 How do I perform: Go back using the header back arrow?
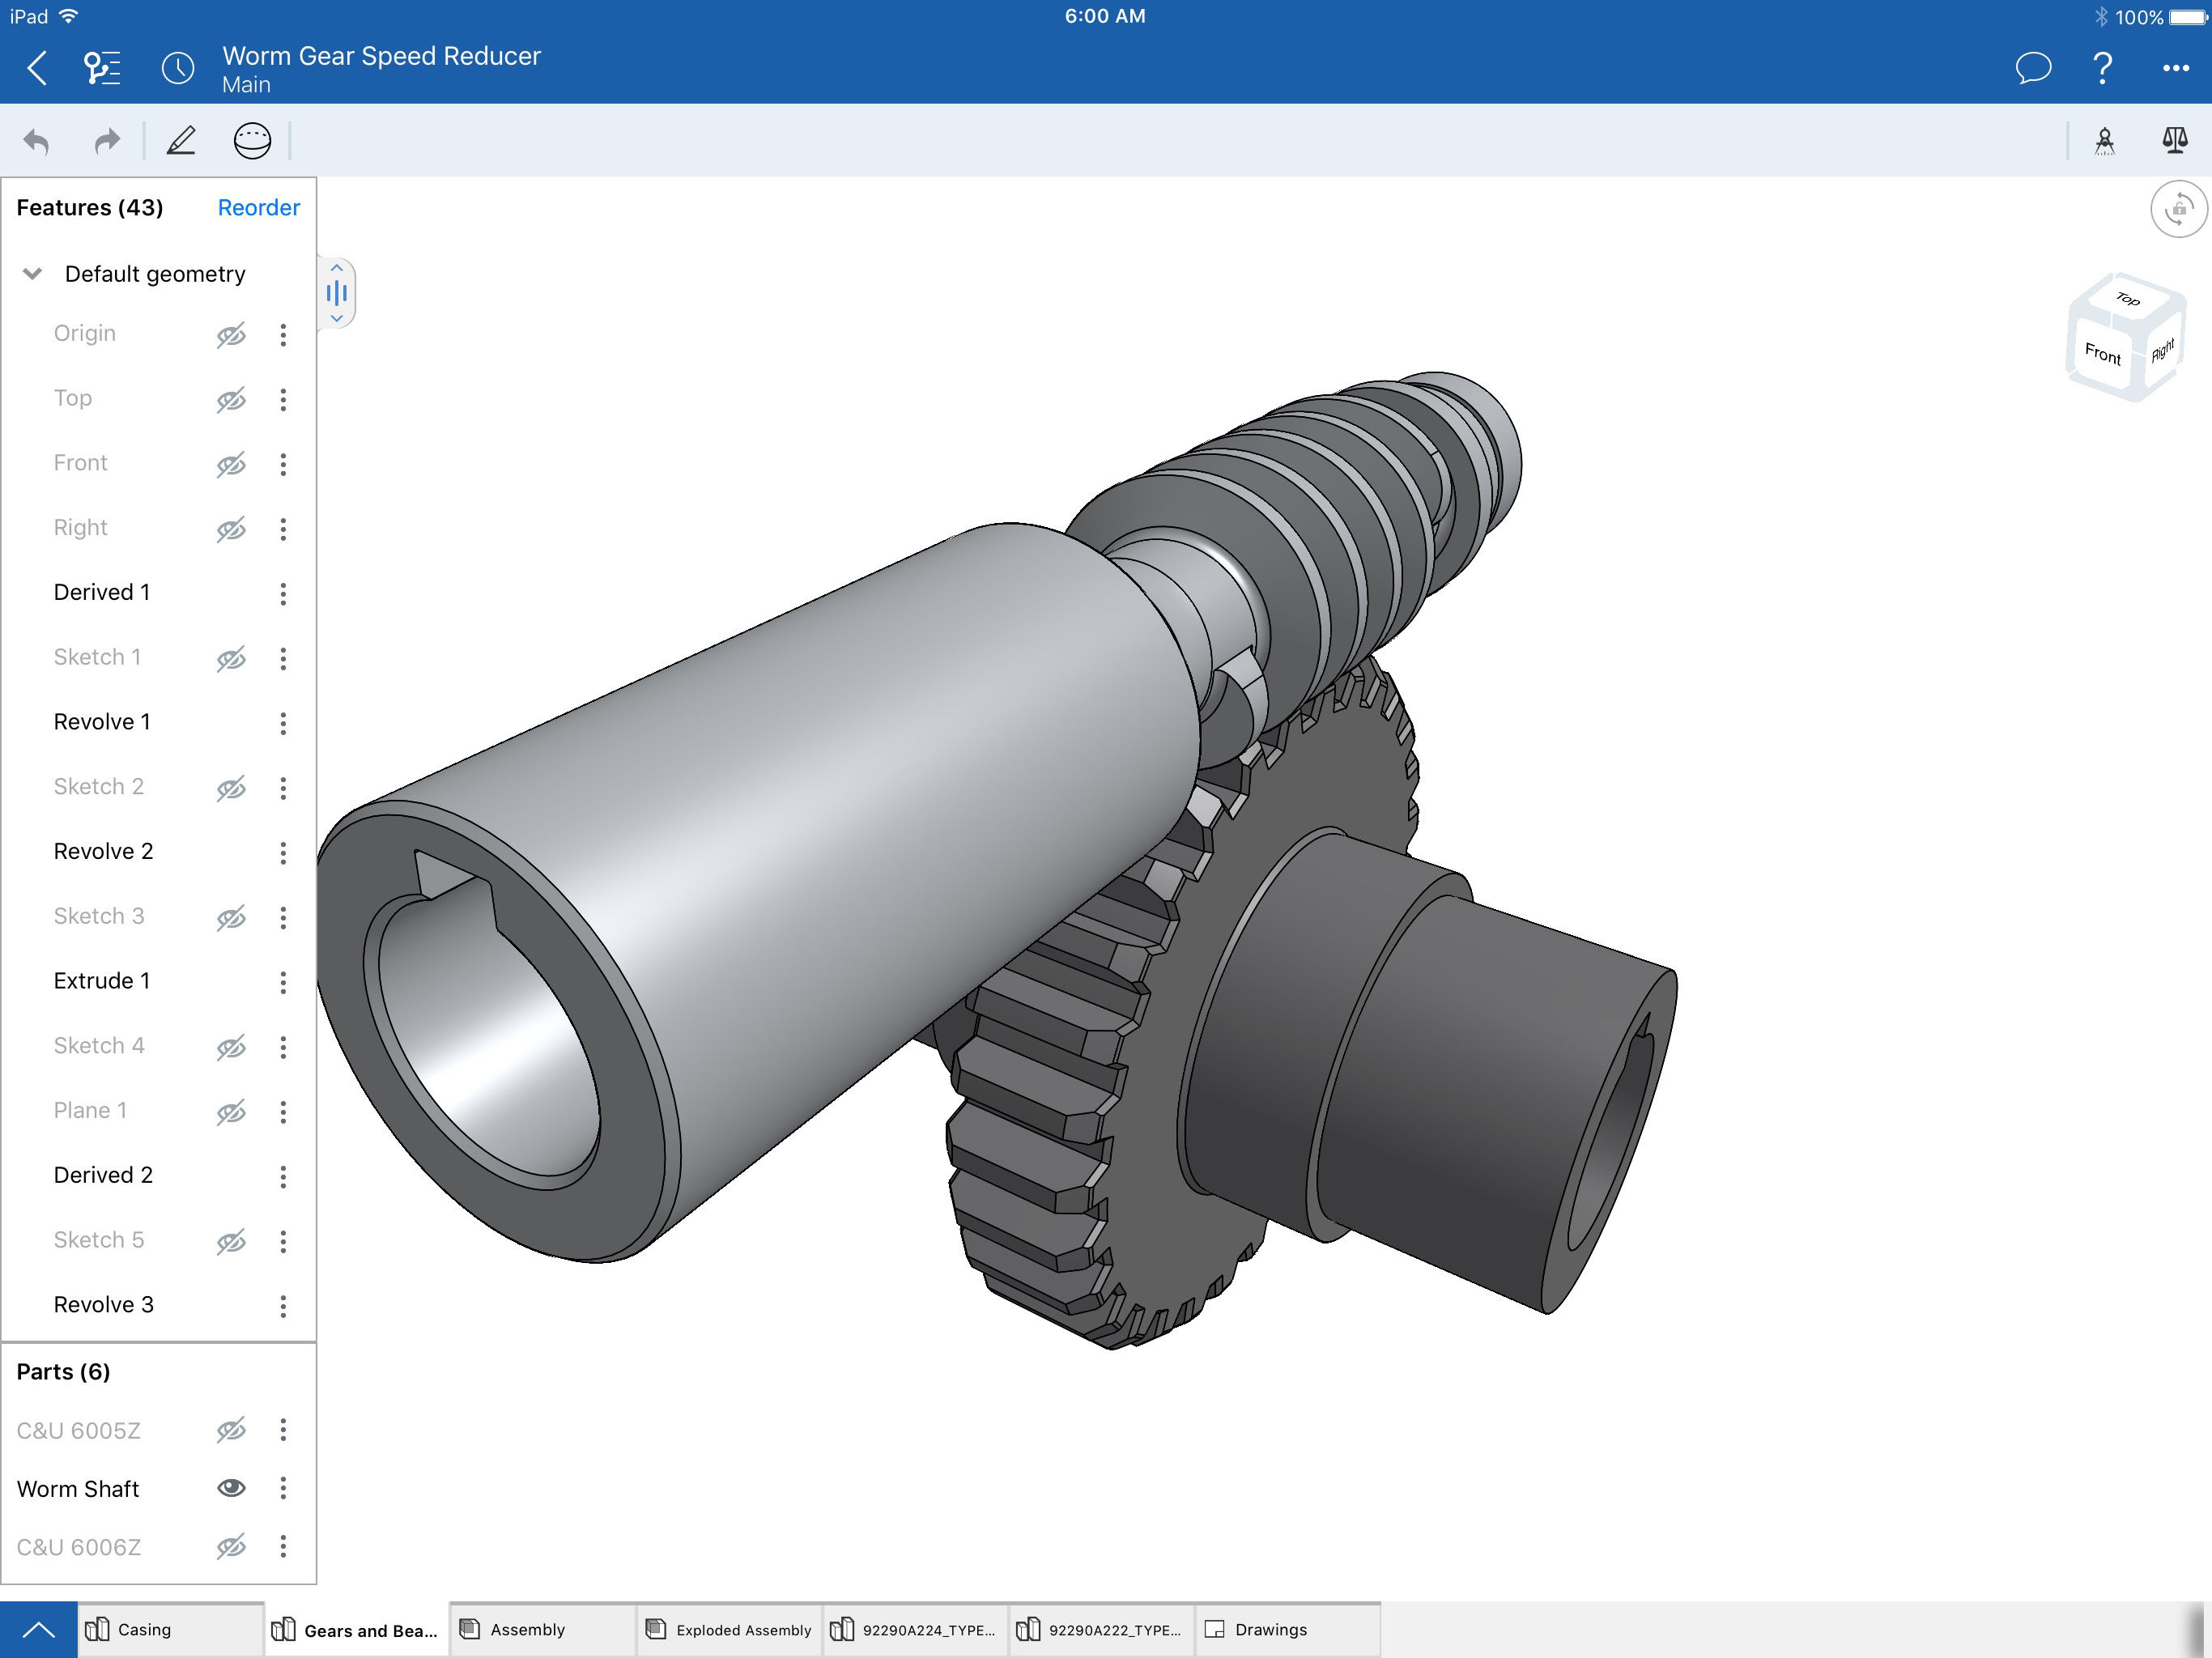point(38,68)
